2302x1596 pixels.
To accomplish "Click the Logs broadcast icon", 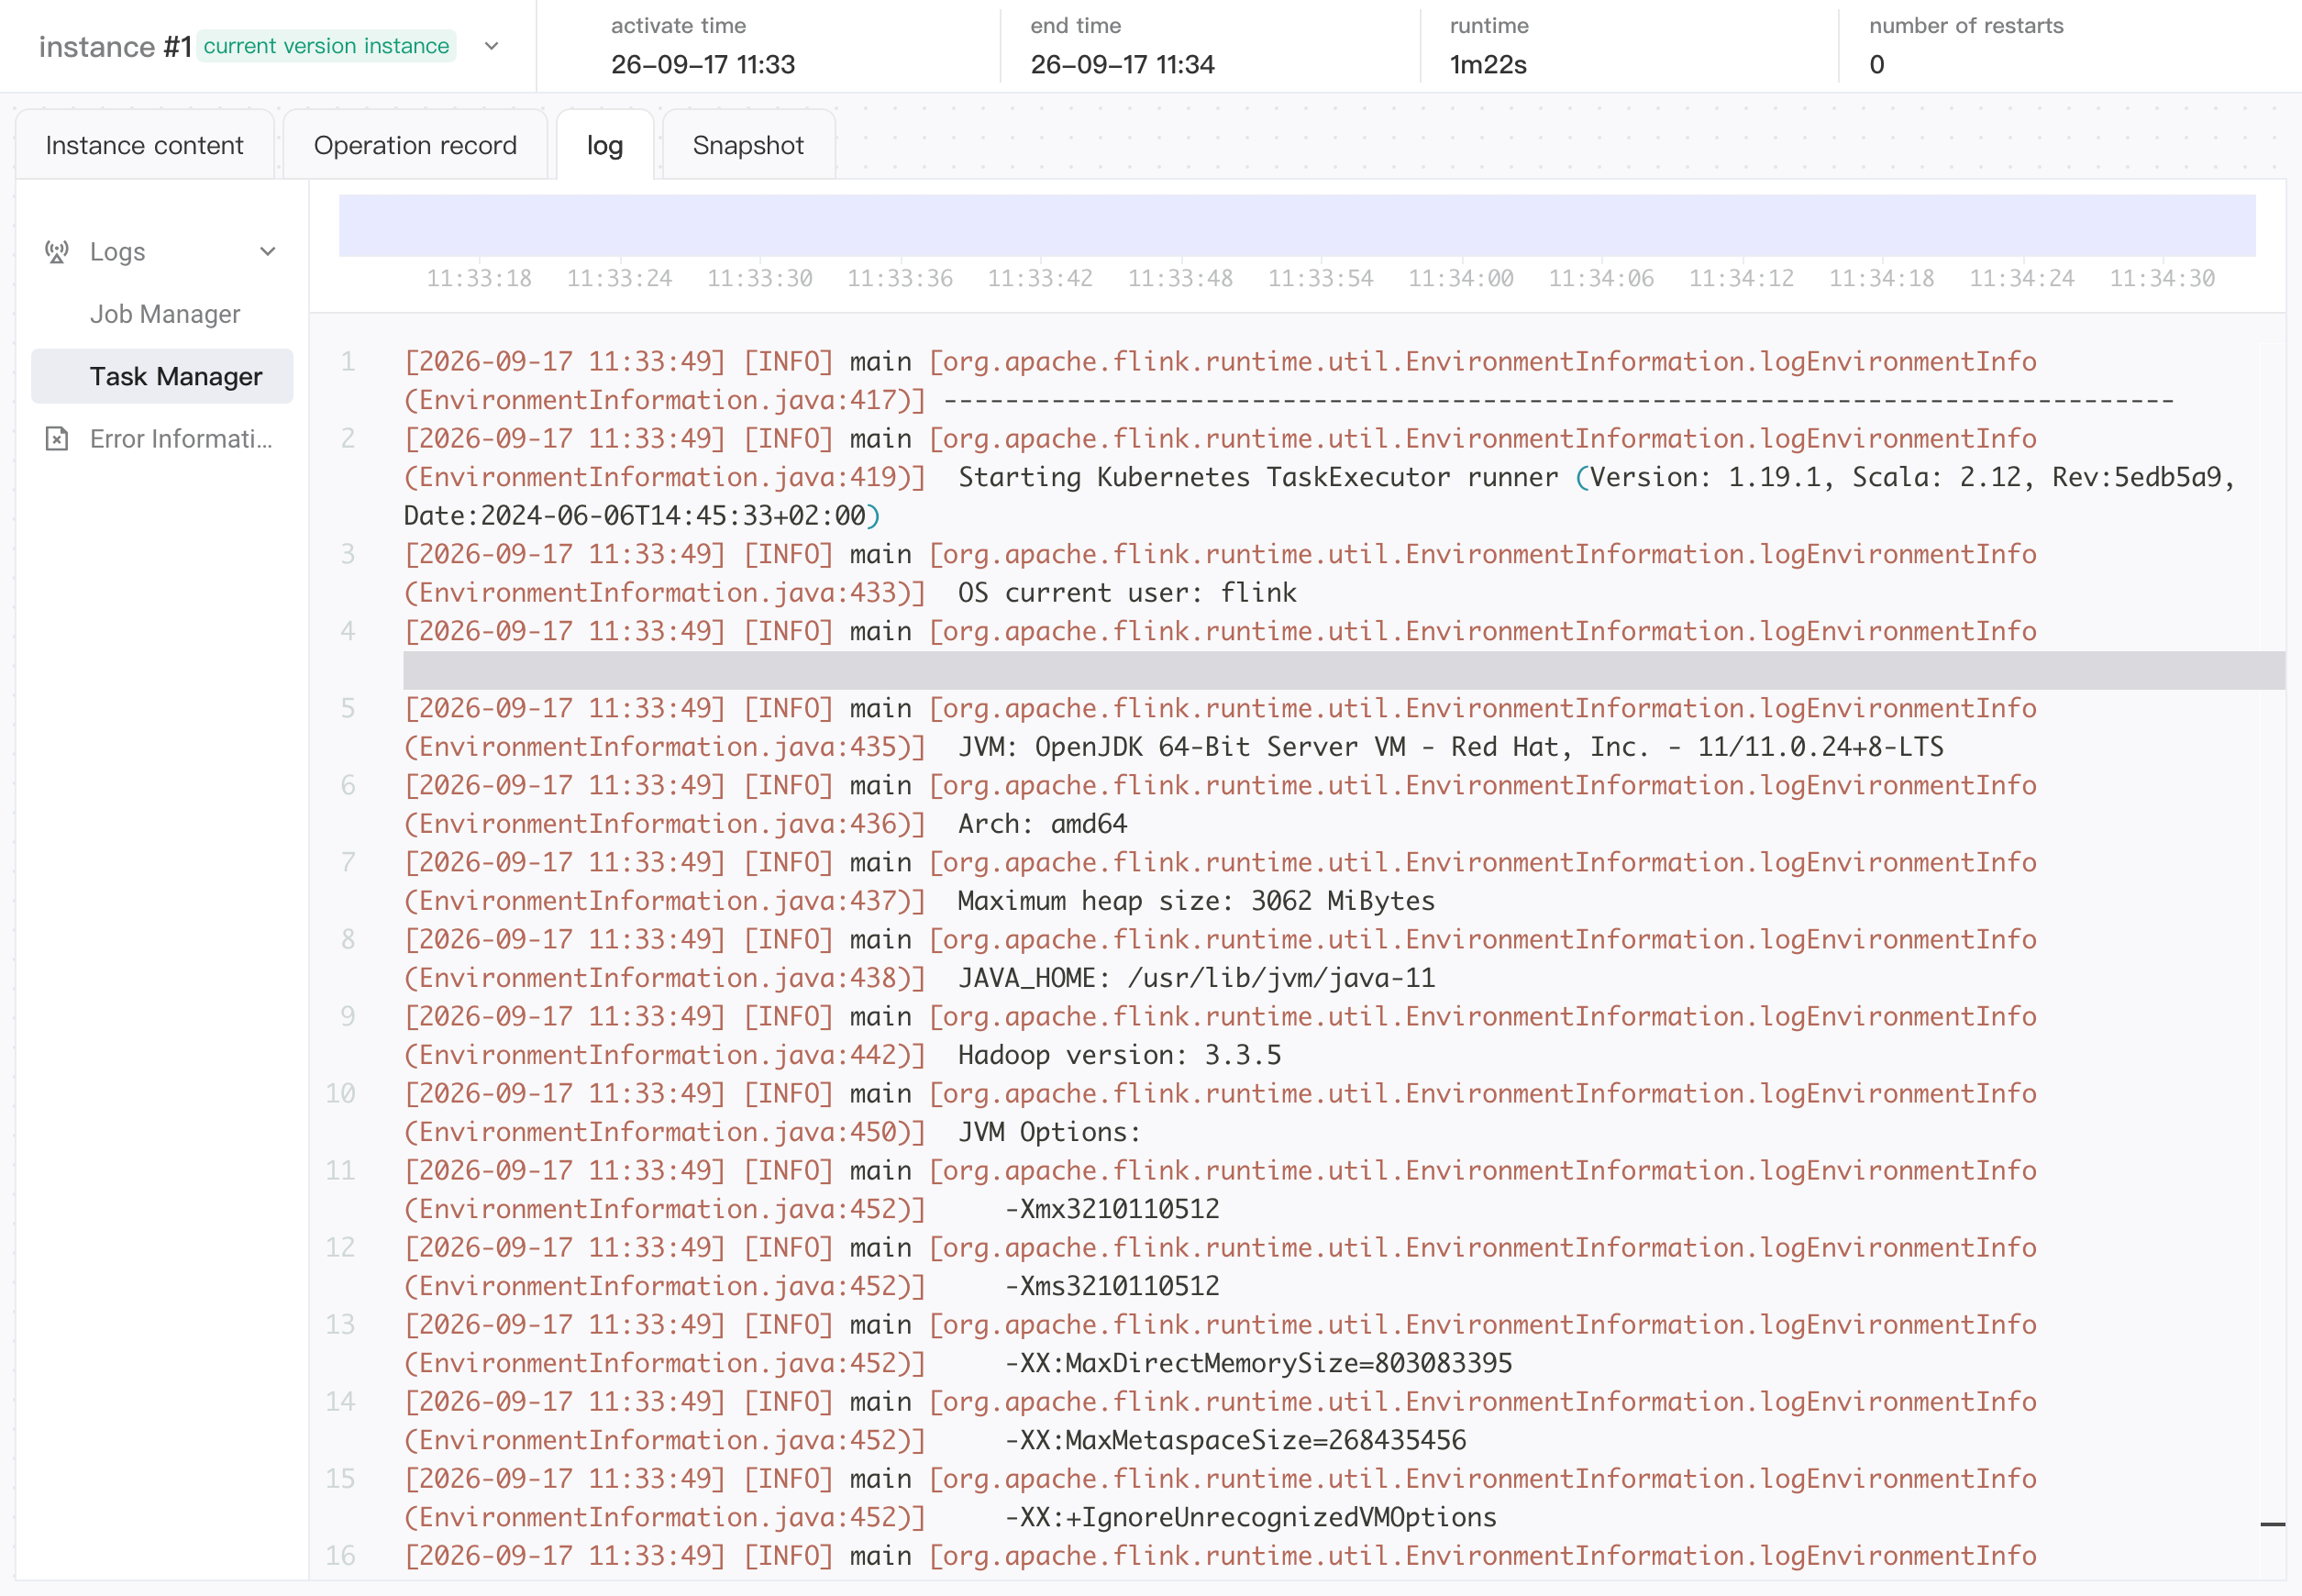I will 57,252.
